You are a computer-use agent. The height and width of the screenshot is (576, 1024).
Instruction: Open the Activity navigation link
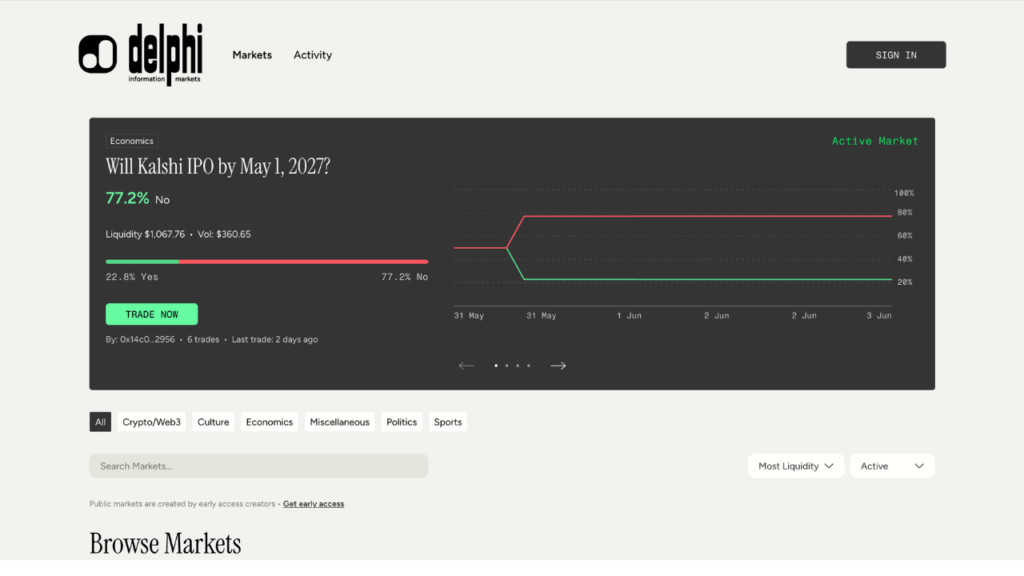tap(313, 55)
